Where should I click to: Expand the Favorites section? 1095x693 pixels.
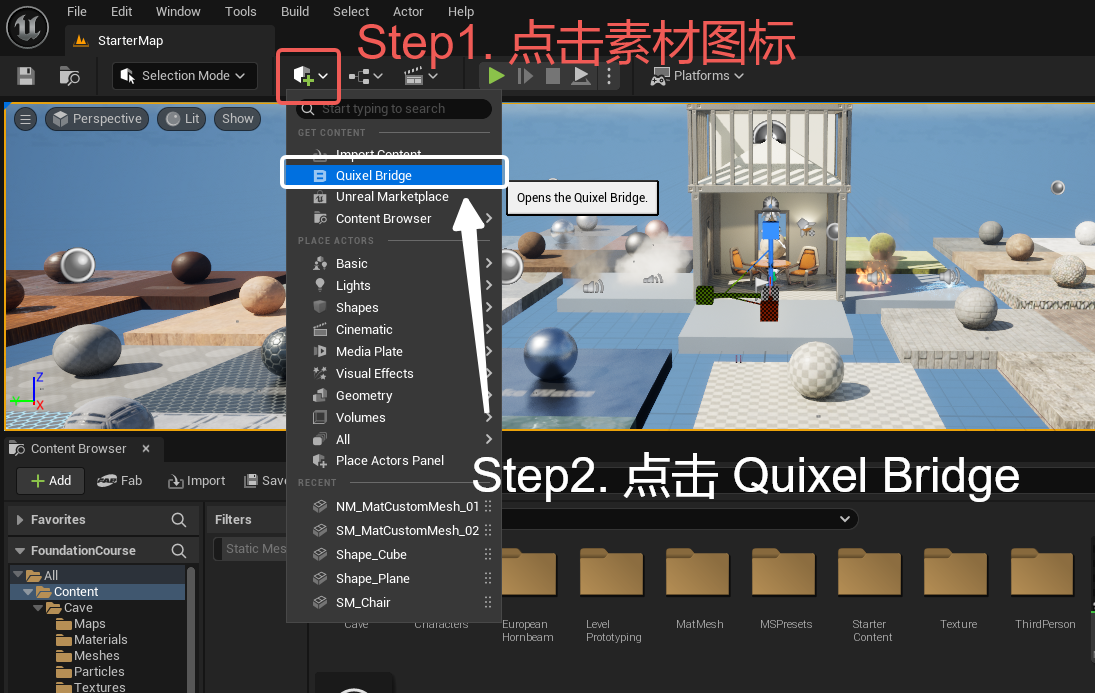(x=20, y=520)
